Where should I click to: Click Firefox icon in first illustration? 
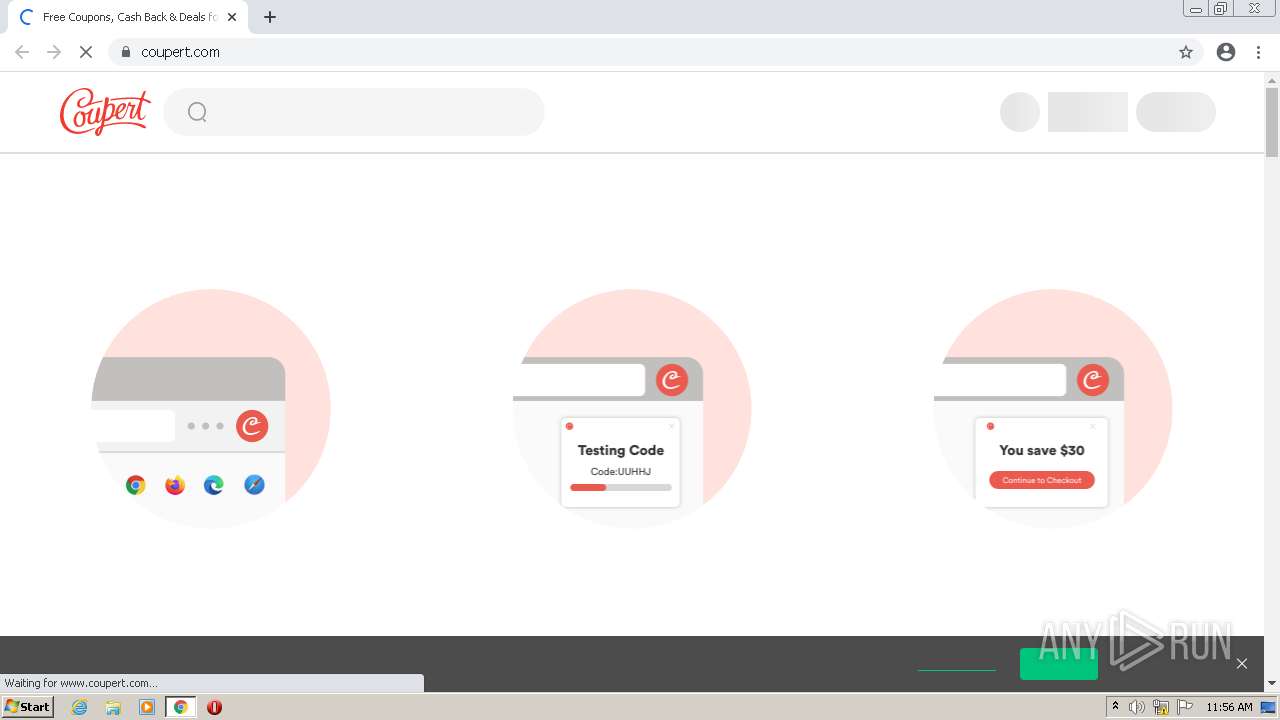click(x=175, y=485)
